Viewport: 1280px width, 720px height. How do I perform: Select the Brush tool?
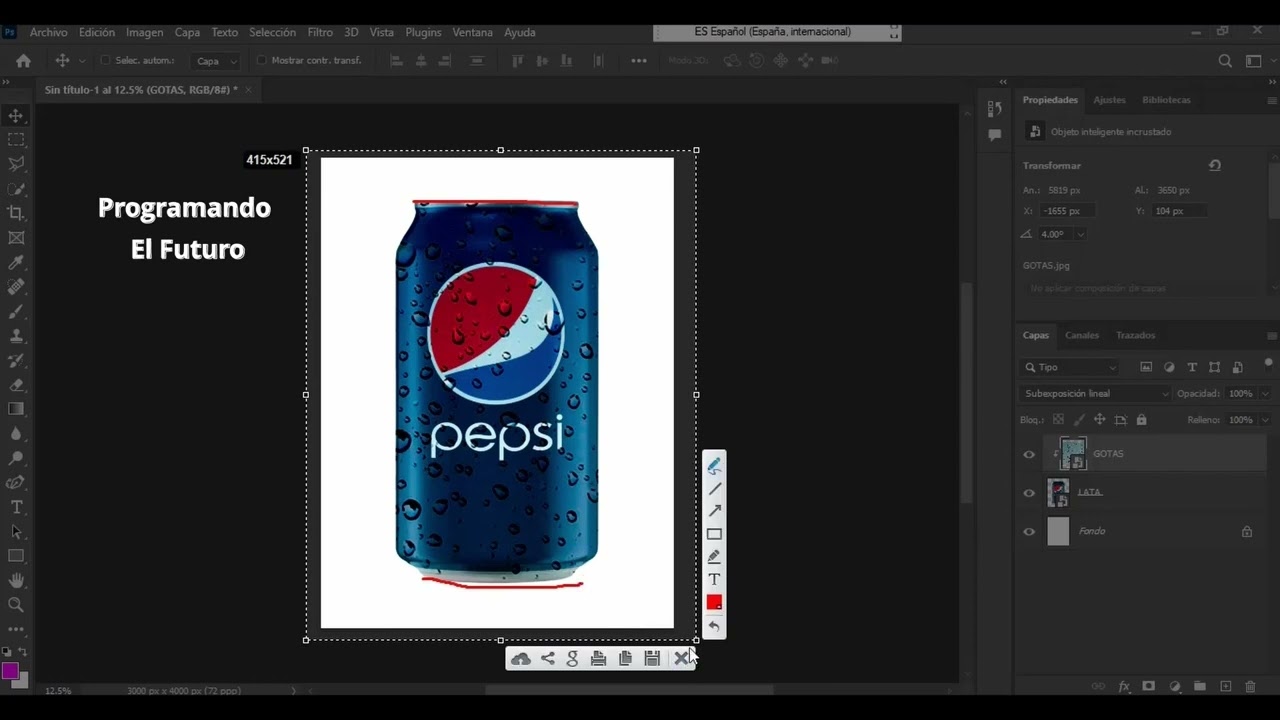tap(16, 311)
